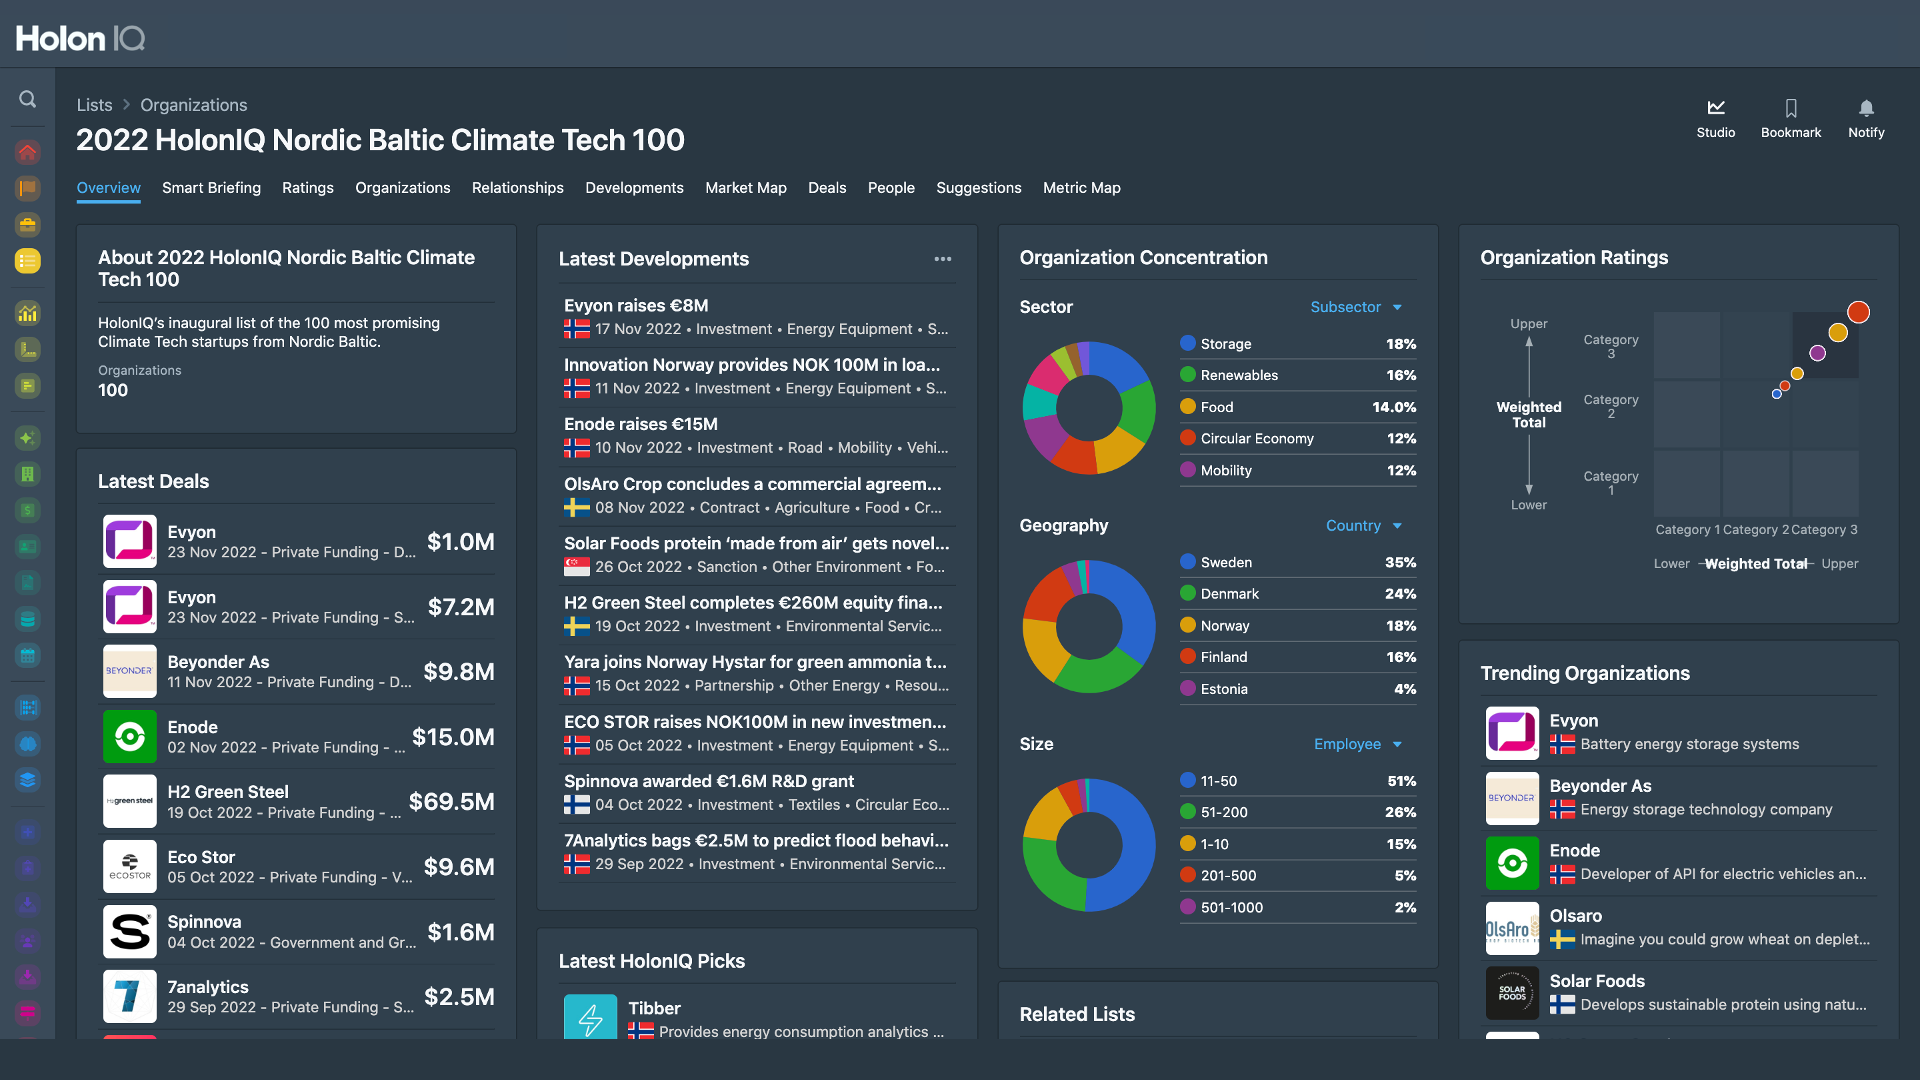Viewport: 1920px width, 1080px height.
Task: Click Spinnova logo in Latest Deals
Action: tap(130, 931)
